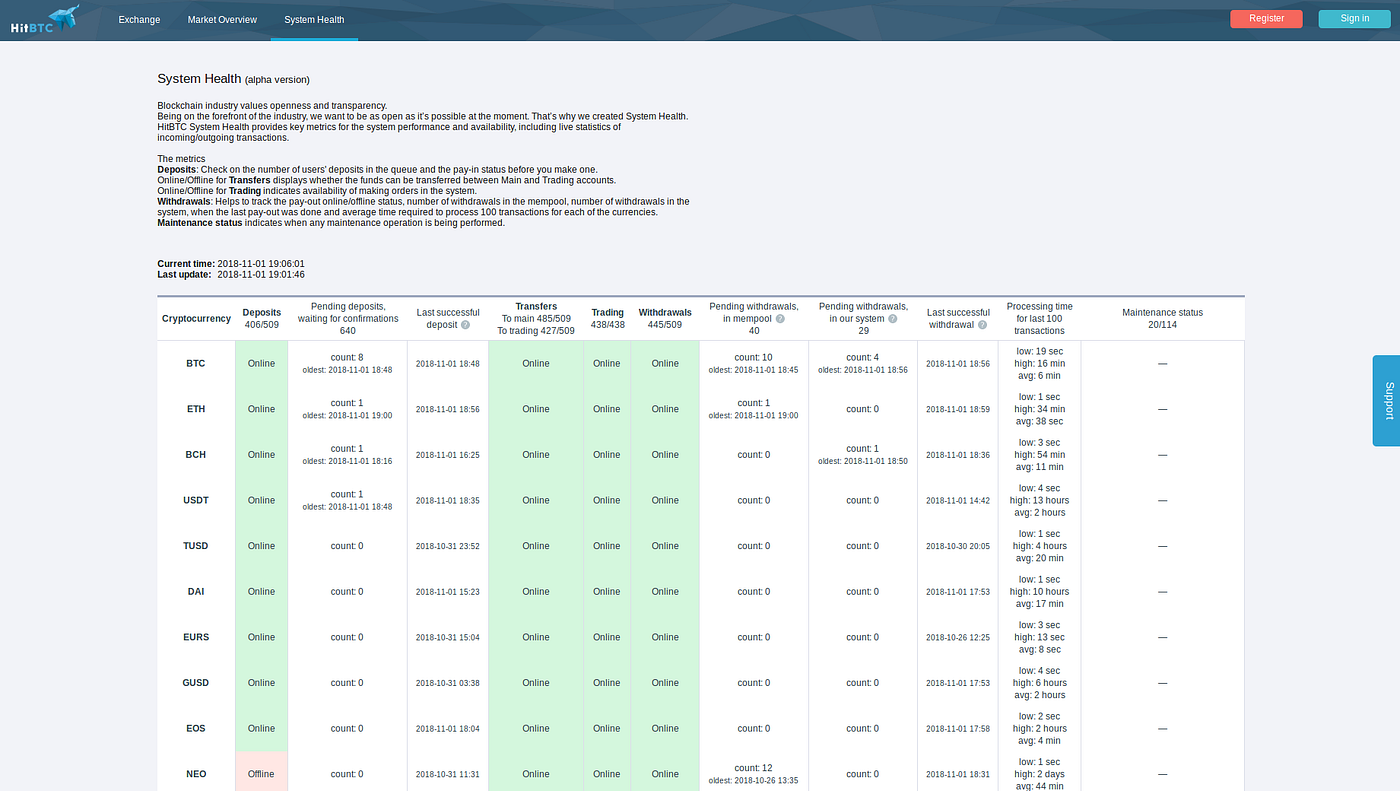Screen dimensions: 1400x791
Task: Click the Register button
Action: pos(1266,18)
